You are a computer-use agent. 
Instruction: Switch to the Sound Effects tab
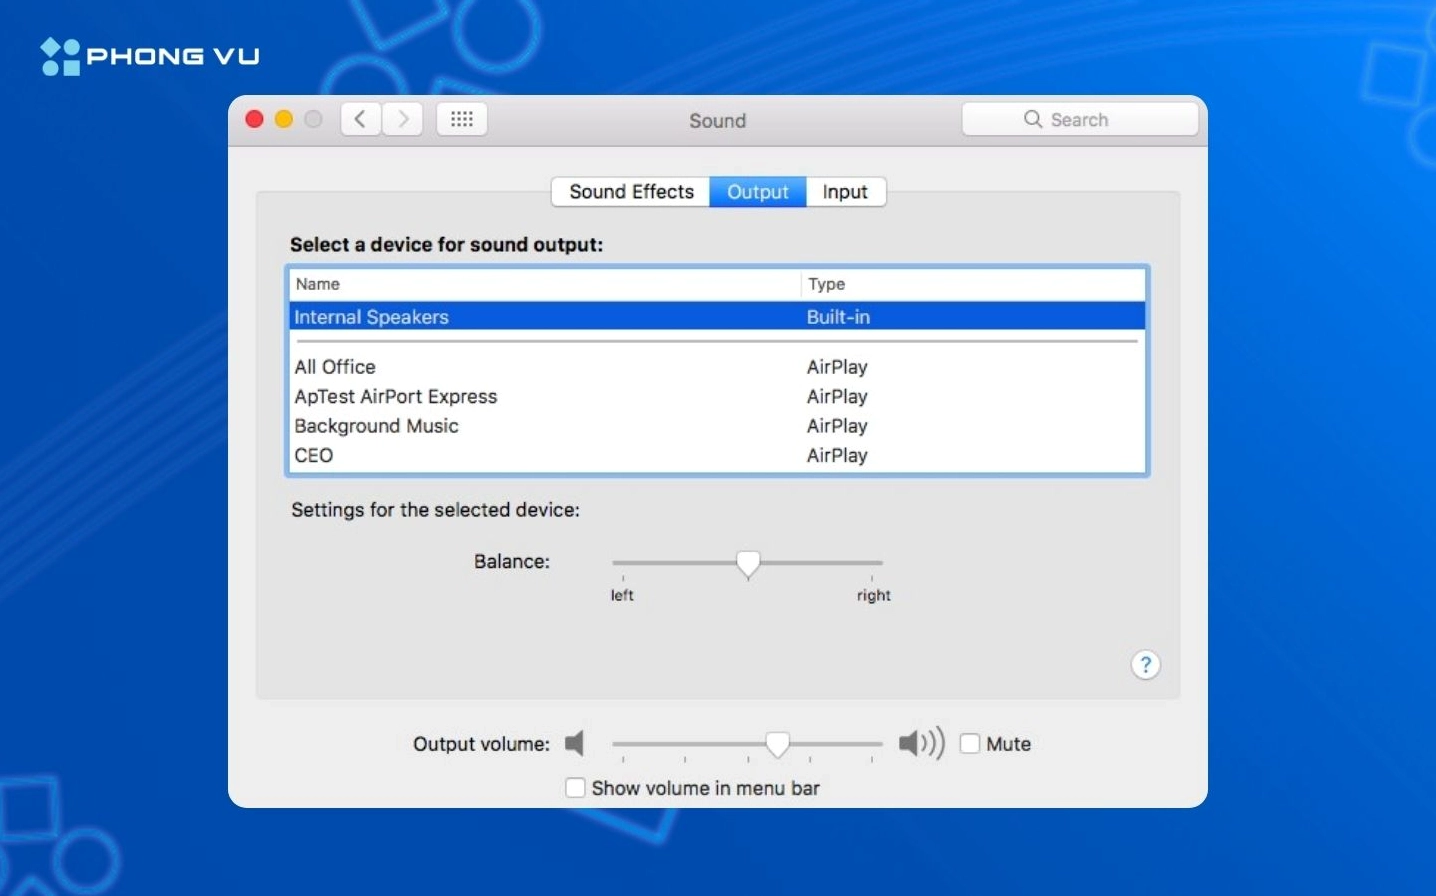[631, 192]
